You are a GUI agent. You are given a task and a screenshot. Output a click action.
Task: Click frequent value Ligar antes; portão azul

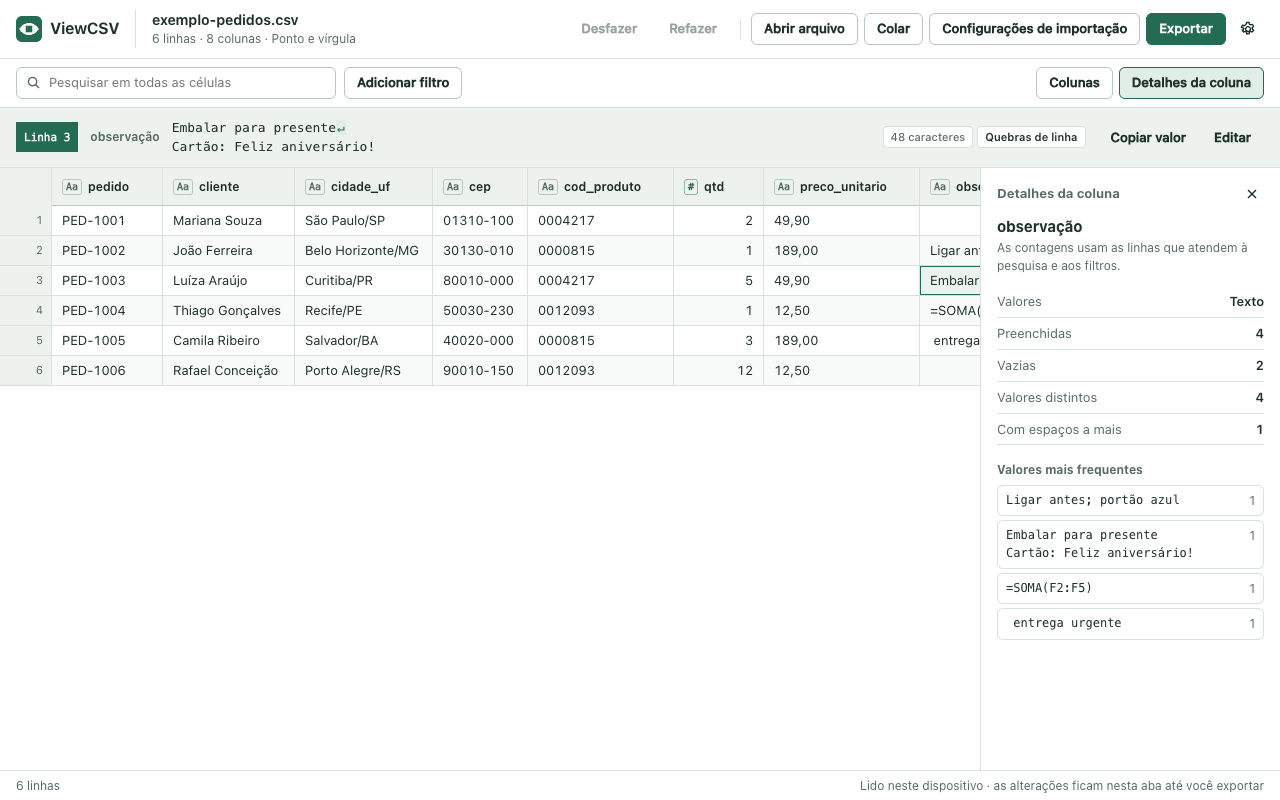[1130, 500]
